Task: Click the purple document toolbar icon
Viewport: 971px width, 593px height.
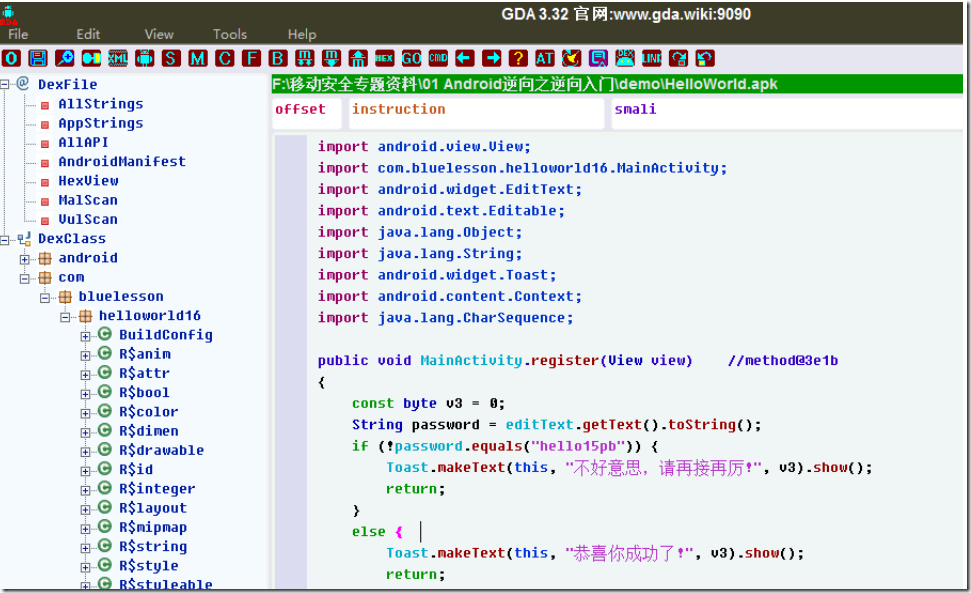Action: 598,58
